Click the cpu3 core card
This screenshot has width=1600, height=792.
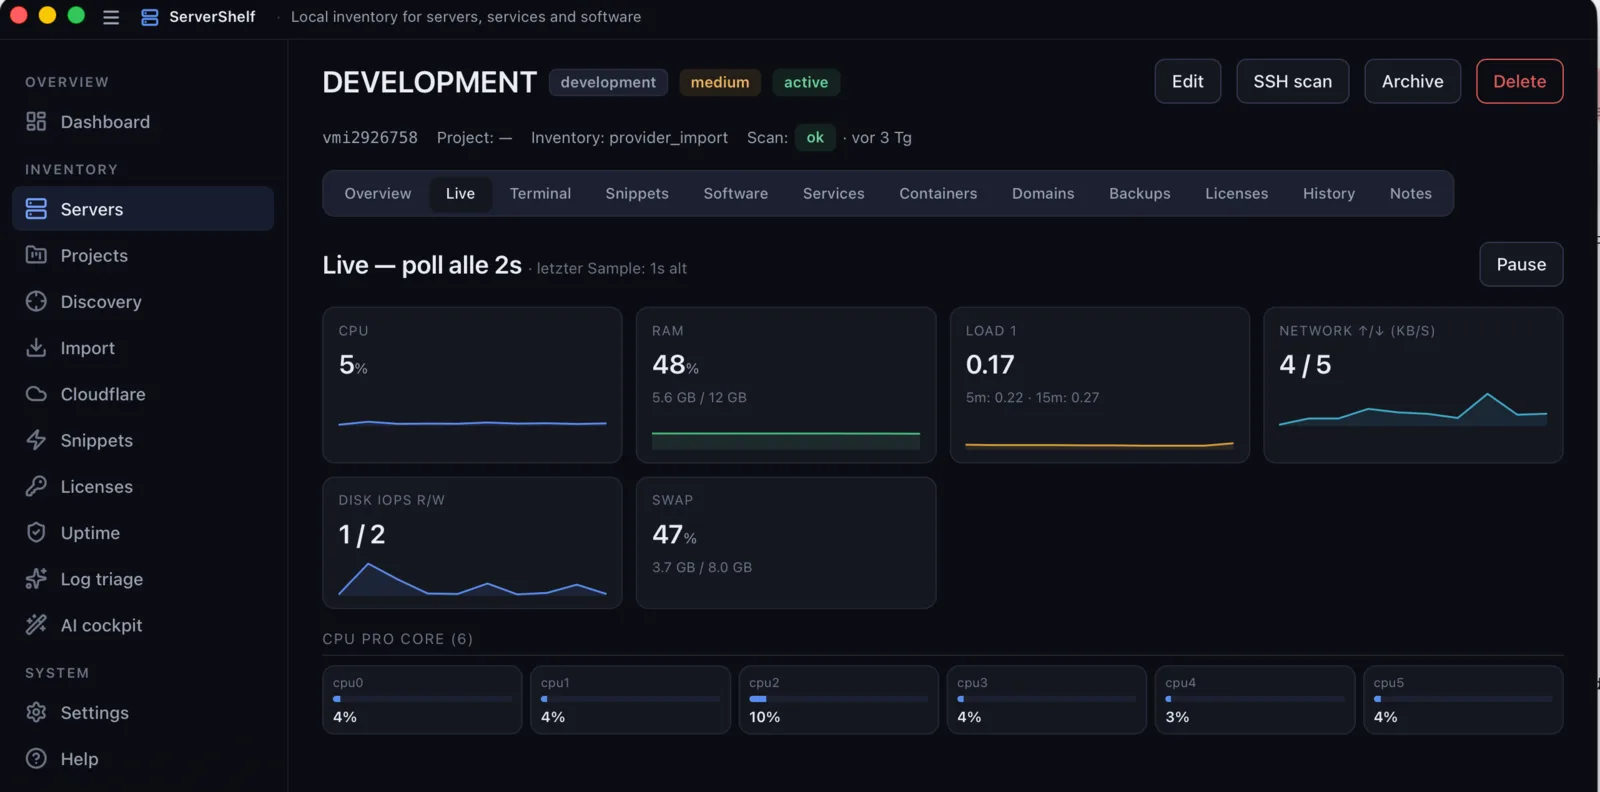pos(1046,700)
